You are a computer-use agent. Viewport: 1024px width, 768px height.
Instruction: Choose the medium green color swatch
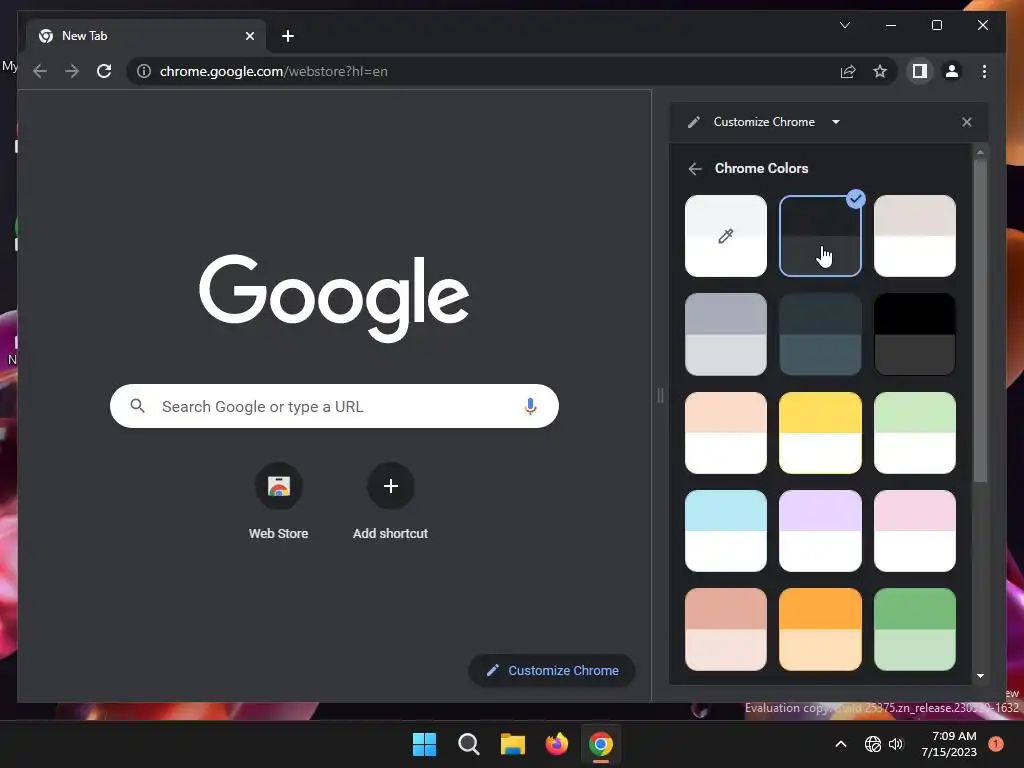pos(915,630)
